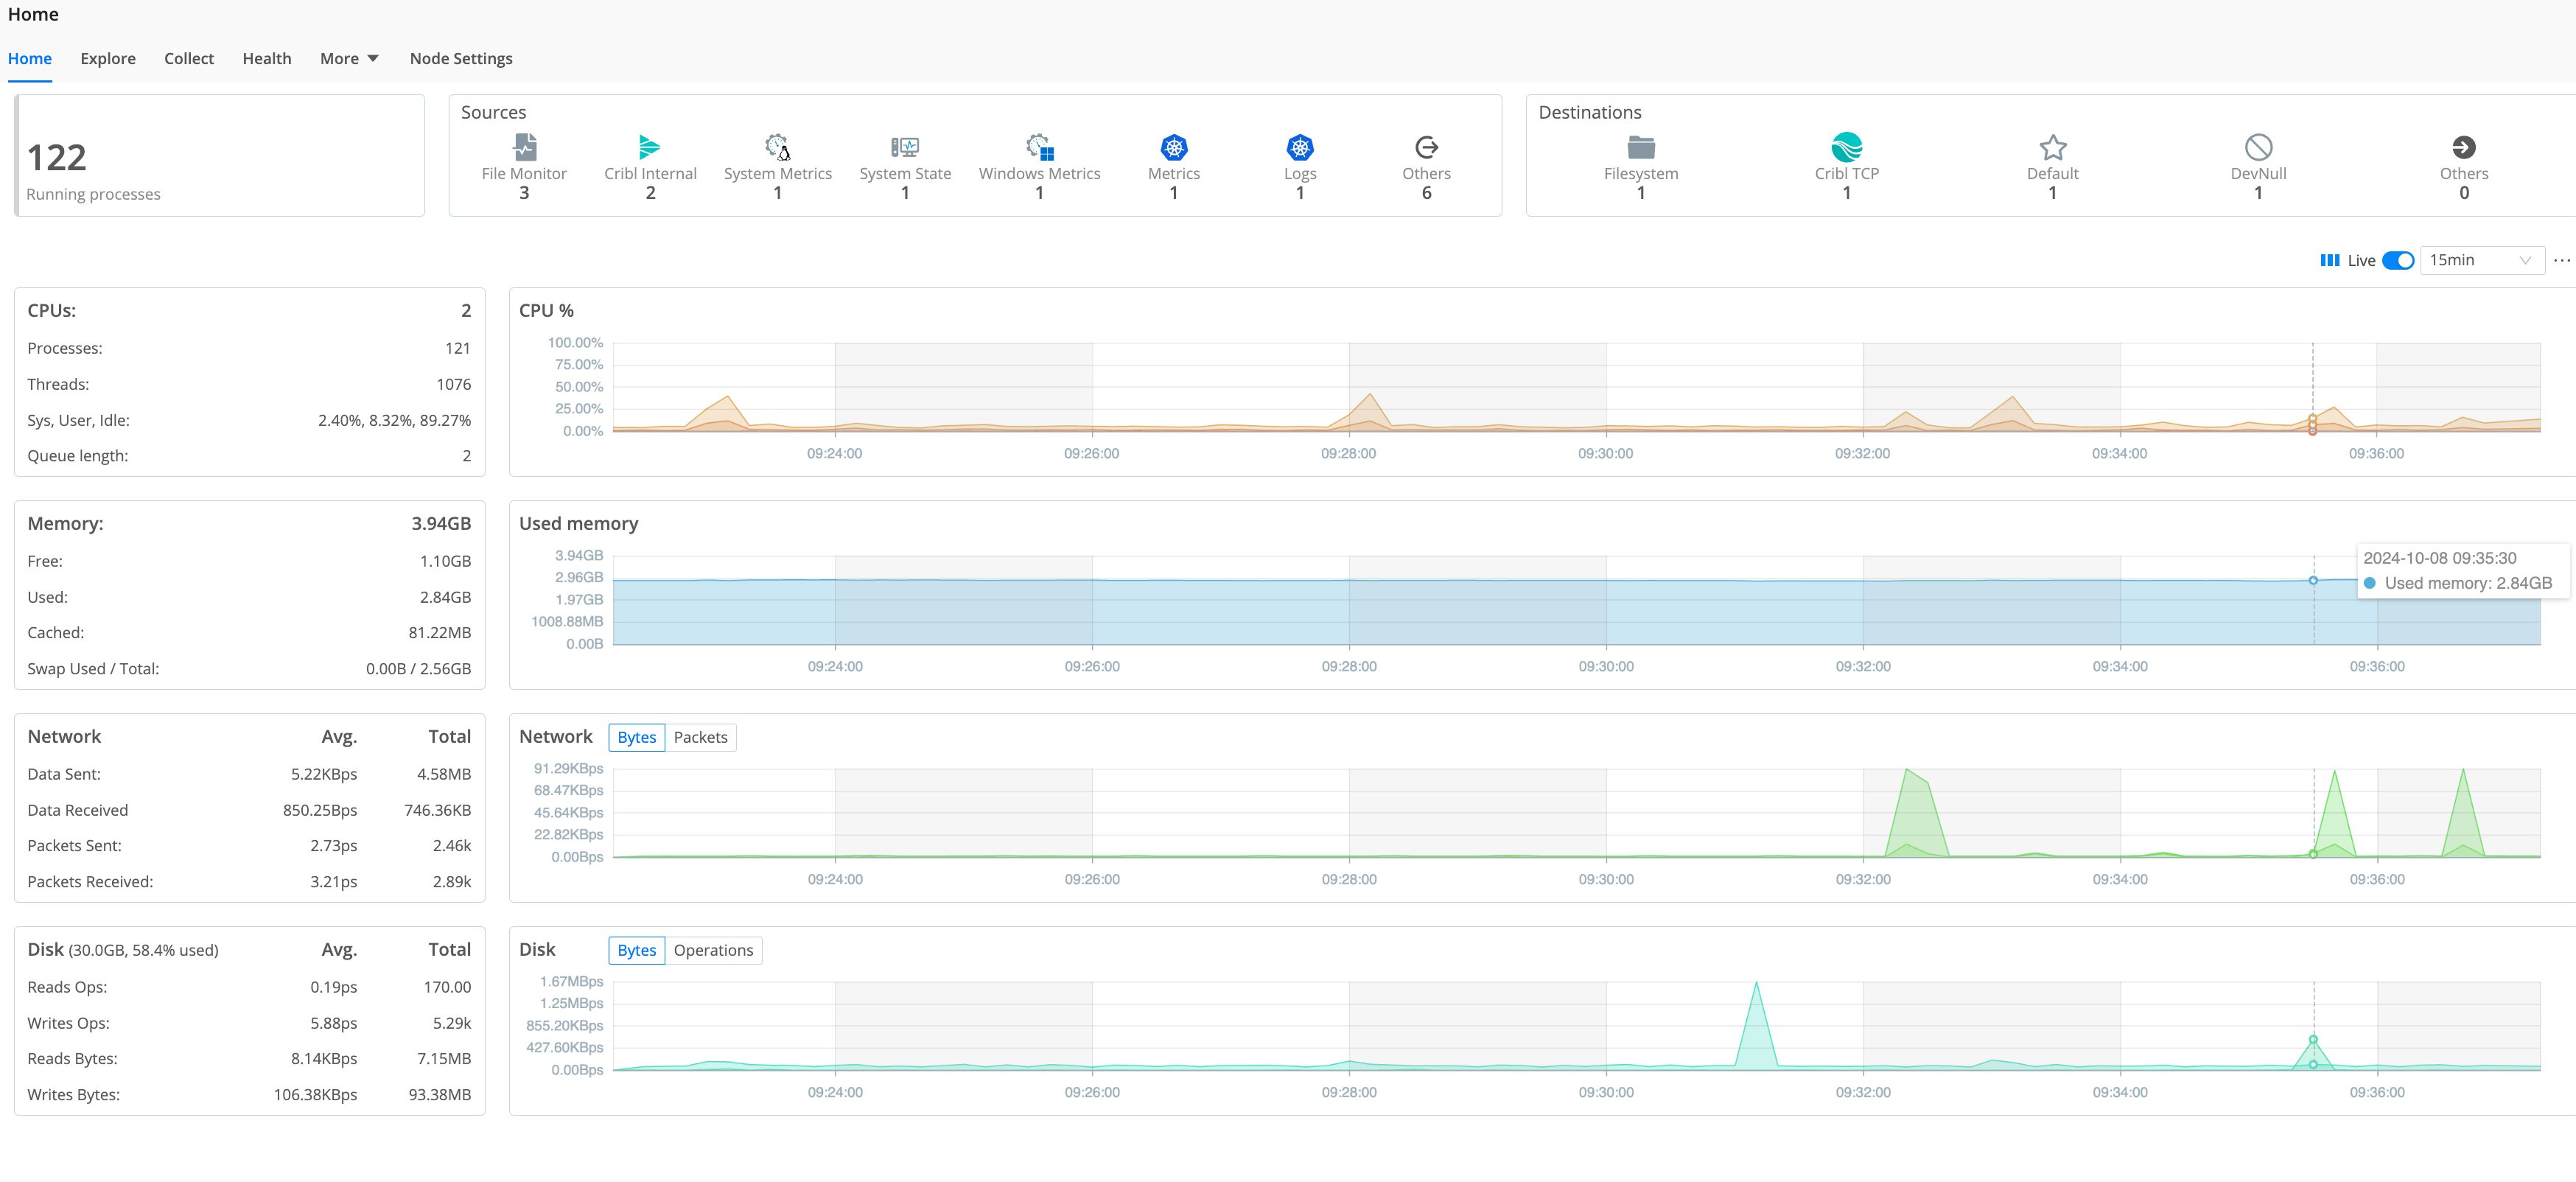The width and height of the screenshot is (2576, 1182).
Task: Click the Used memory chart data point marker
Action: tap(2313, 580)
